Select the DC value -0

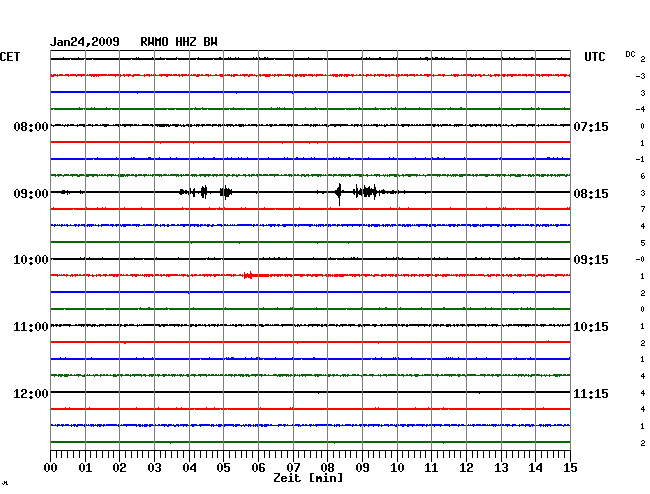pyautogui.click(x=640, y=259)
